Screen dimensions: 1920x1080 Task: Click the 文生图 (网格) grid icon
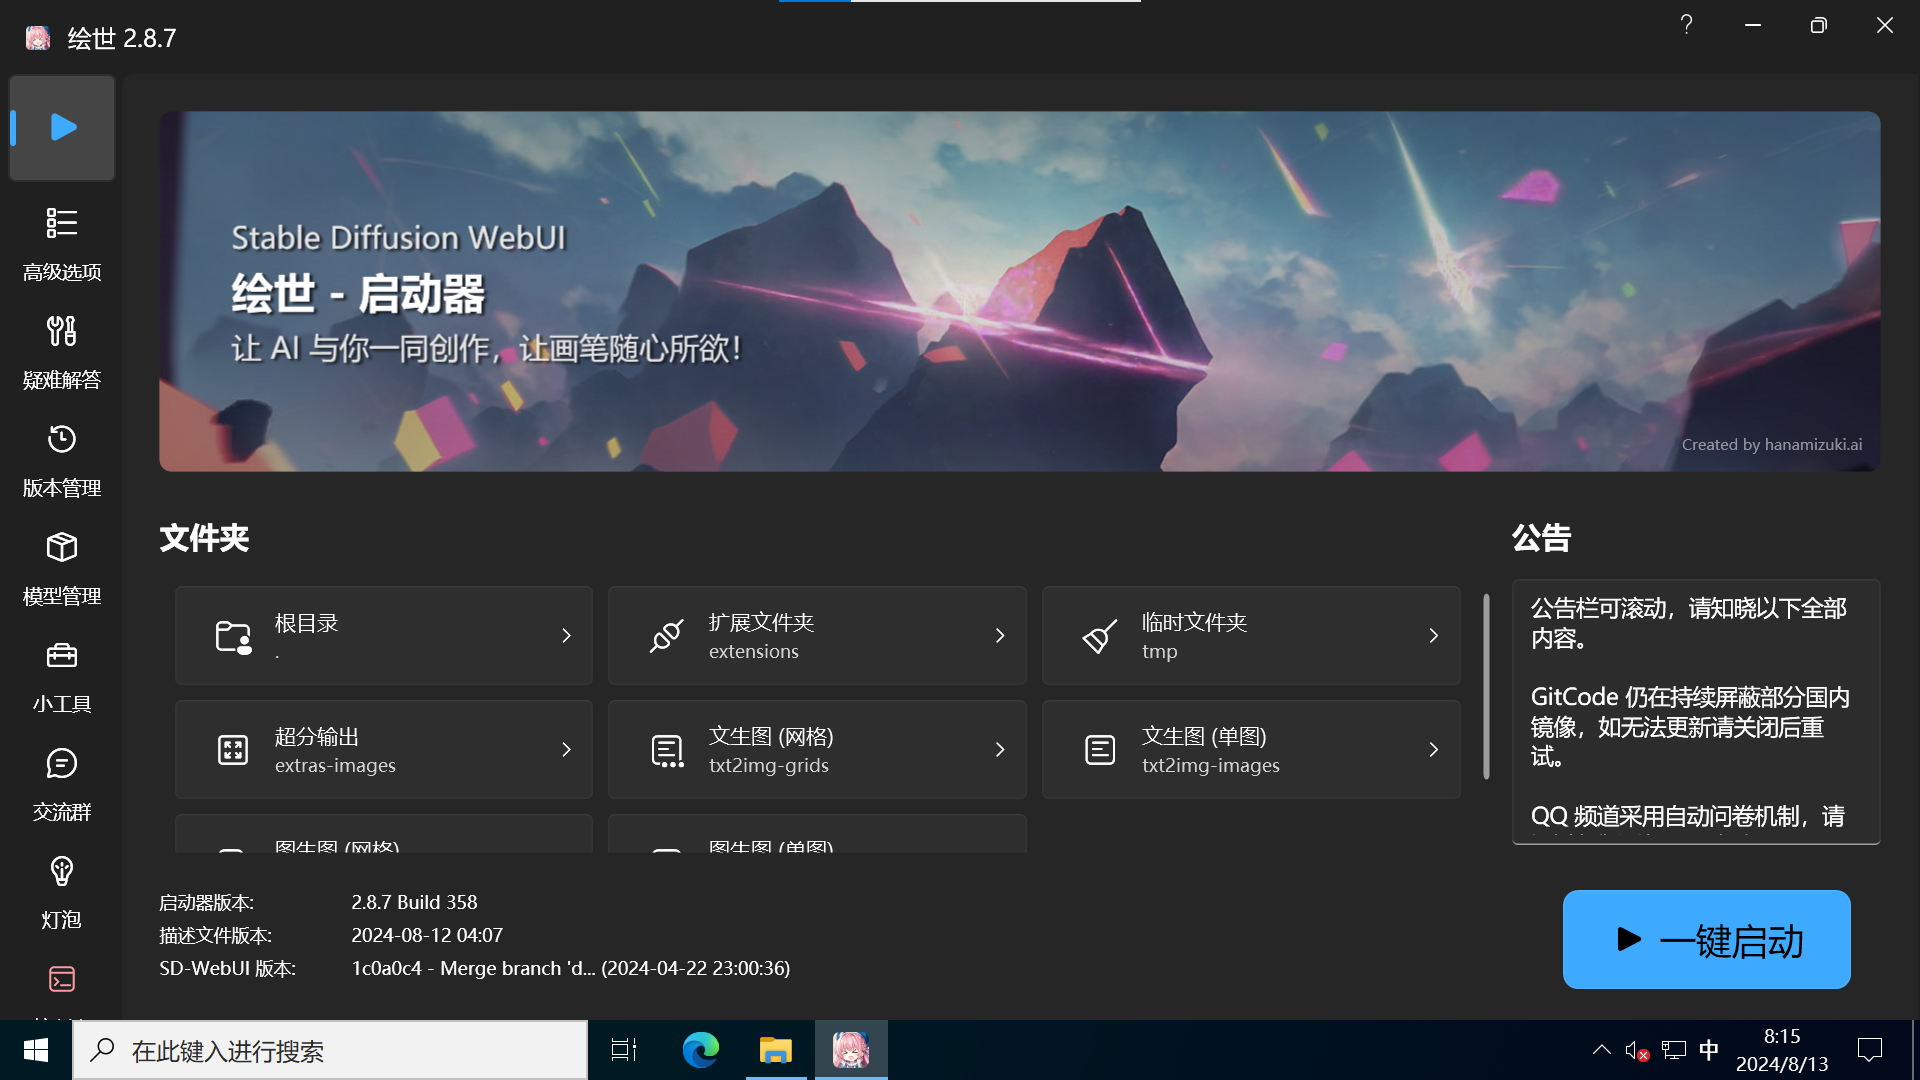click(x=667, y=750)
